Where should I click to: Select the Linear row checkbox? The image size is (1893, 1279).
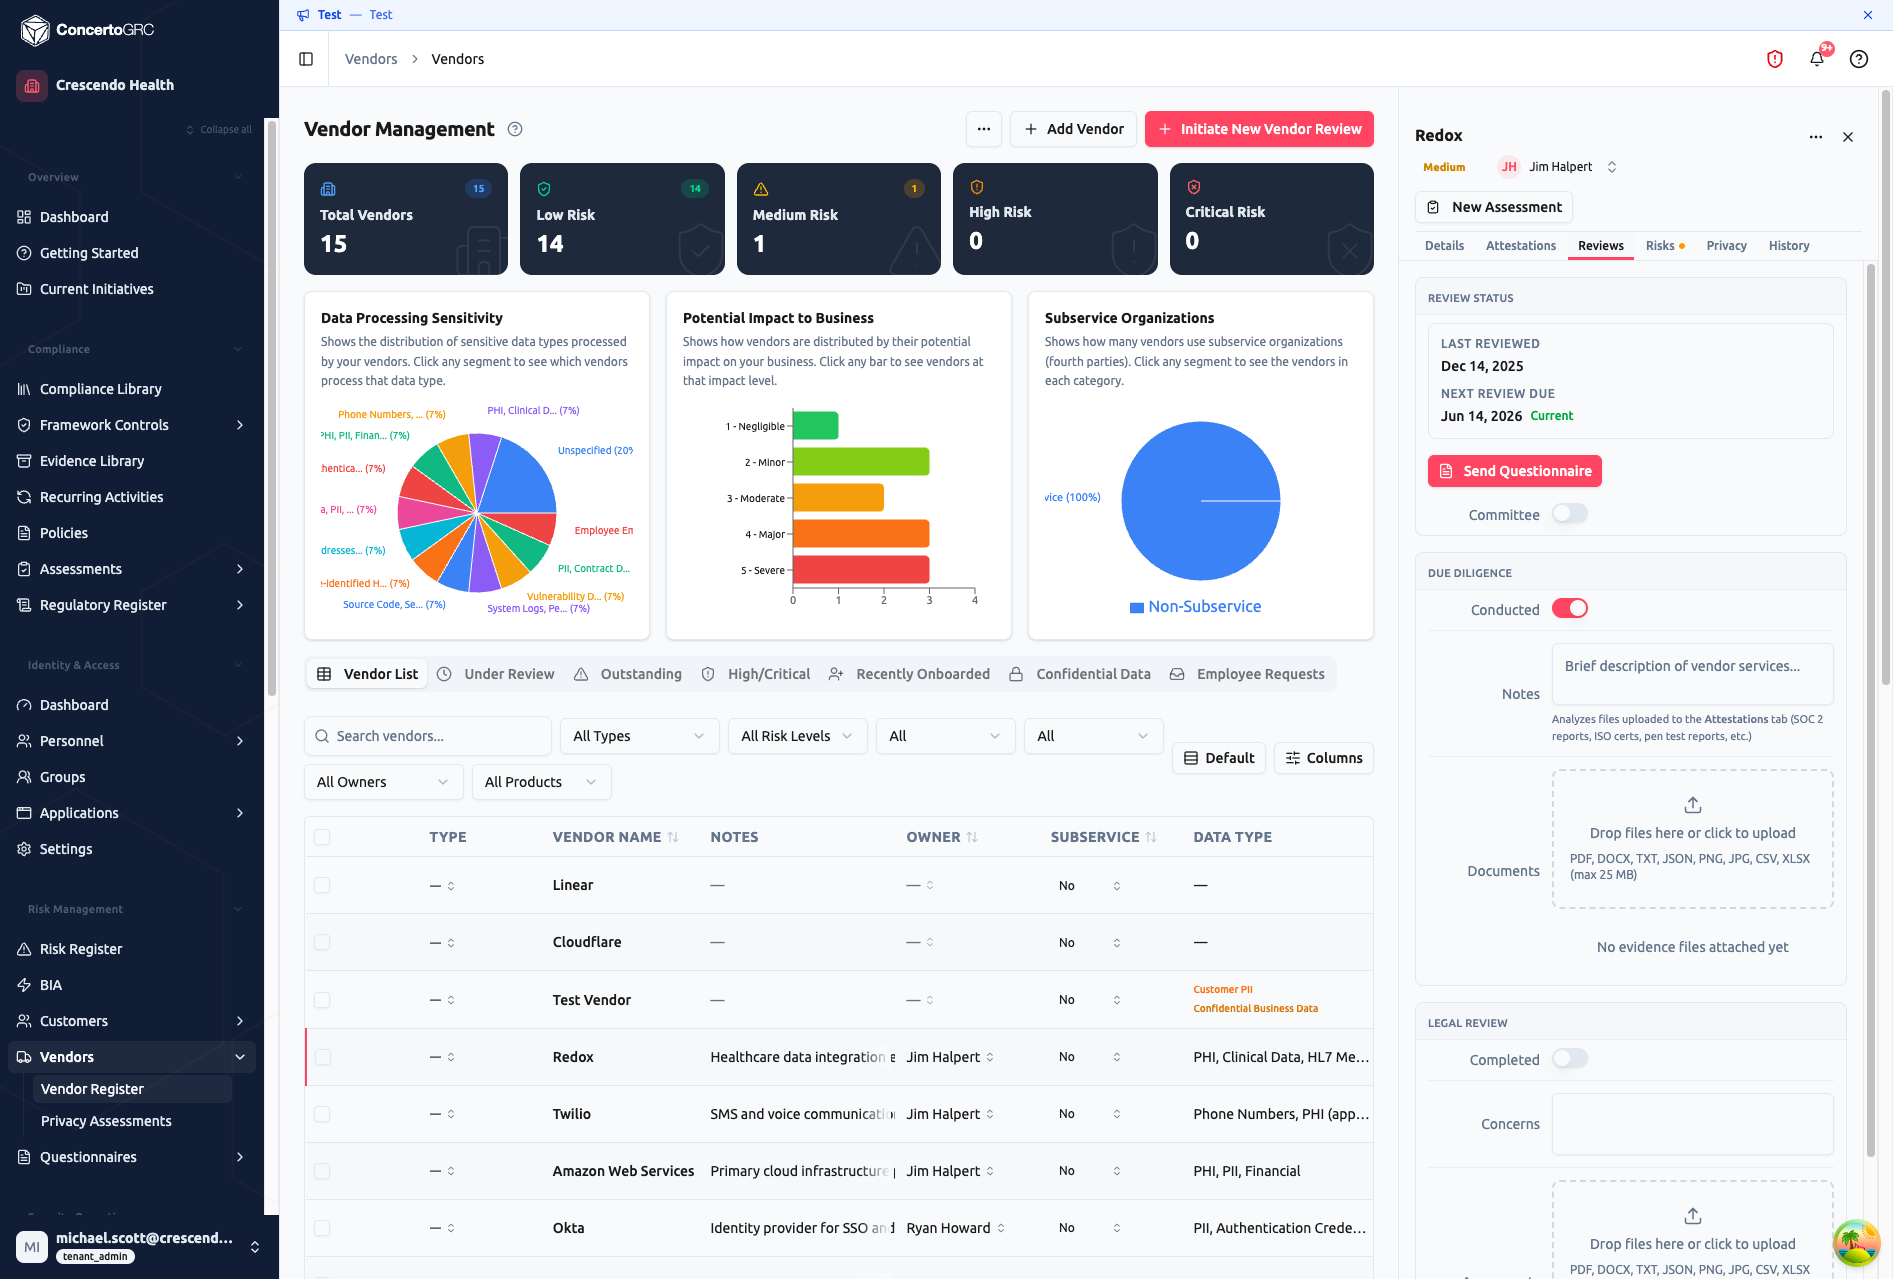(x=322, y=885)
